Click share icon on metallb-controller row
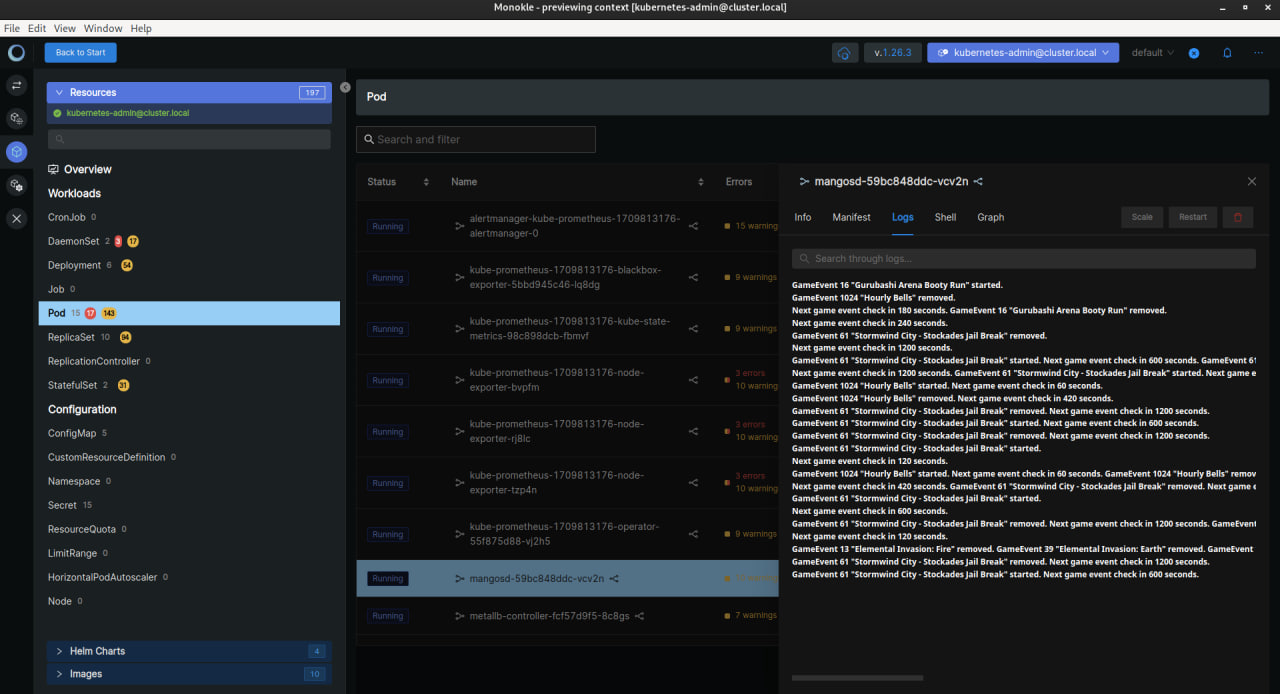This screenshot has width=1280, height=694. pos(640,616)
